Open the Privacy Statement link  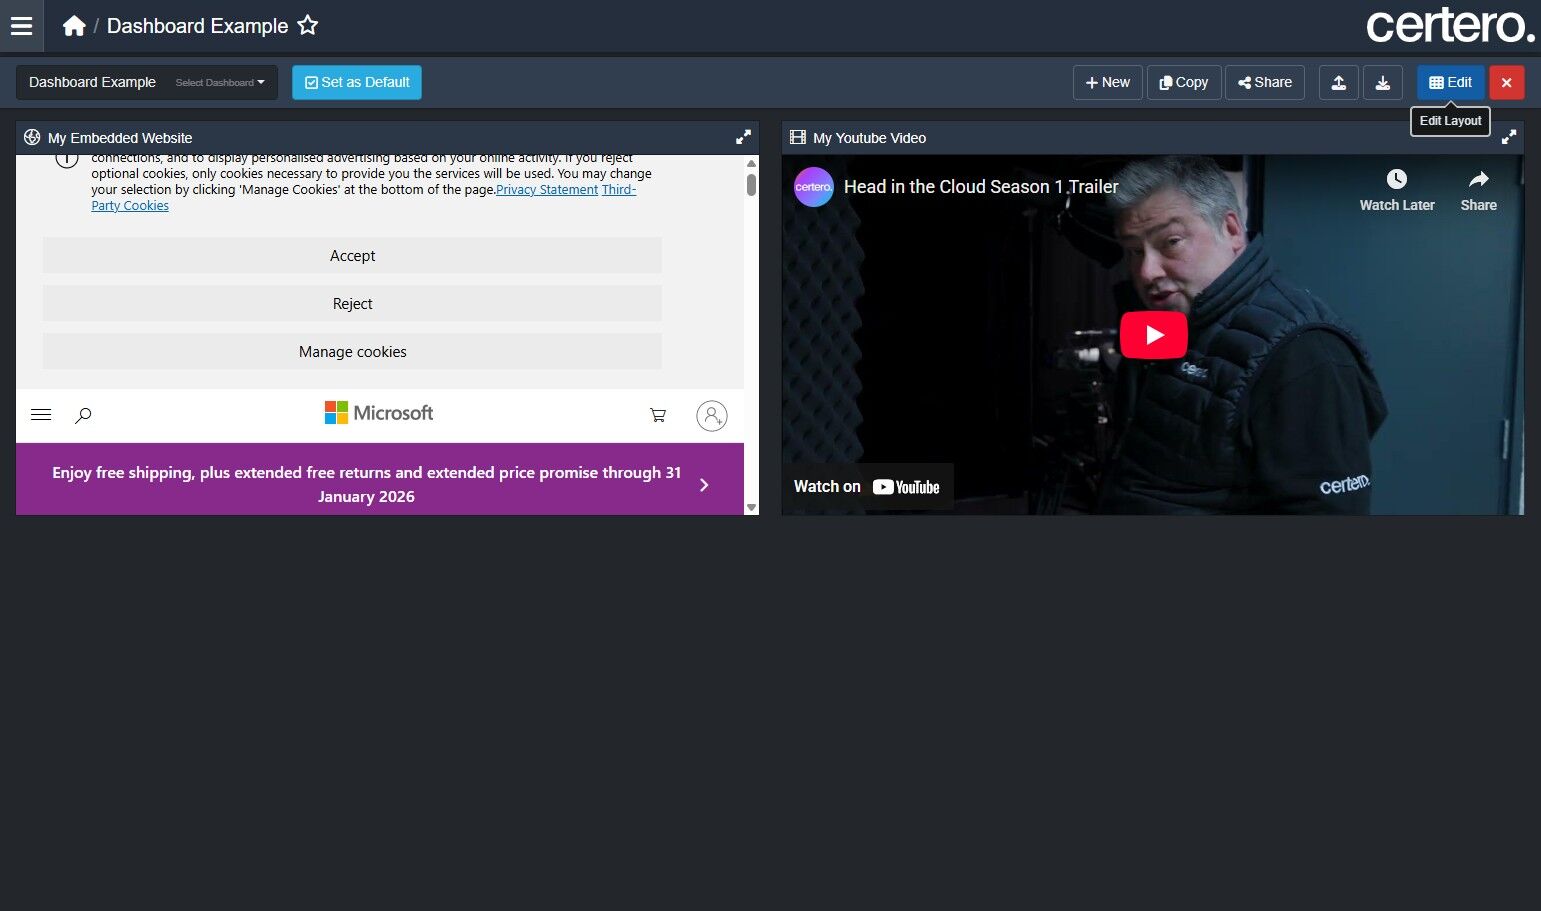pyautogui.click(x=547, y=190)
